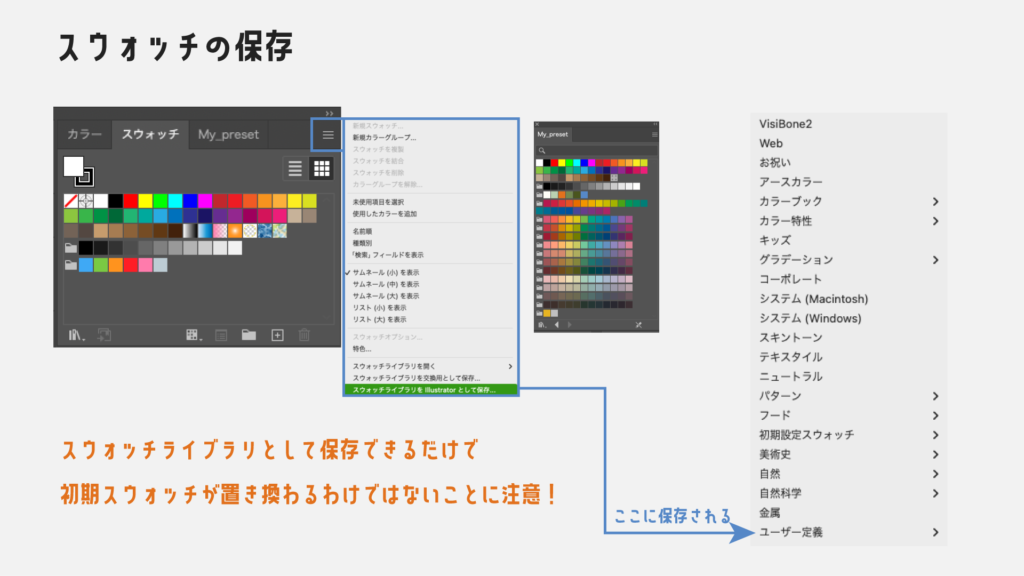Screen dimensions: 1024x576
Task: Open the Swatch Libraries menu icon
Action: pyautogui.click(x=76, y=334)
